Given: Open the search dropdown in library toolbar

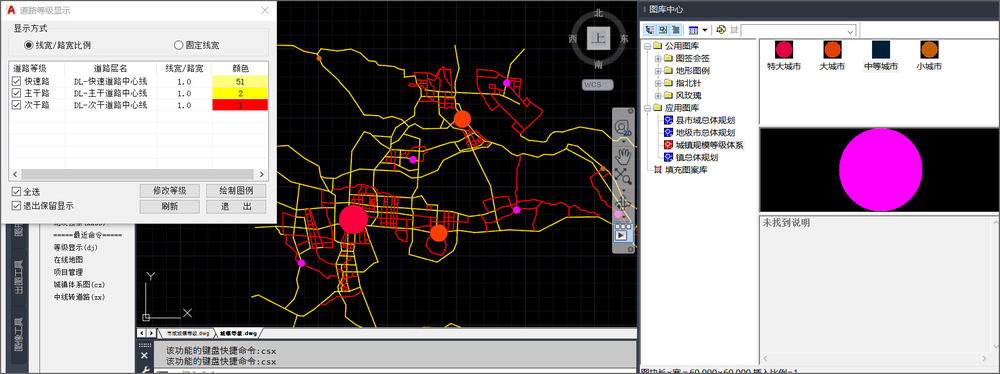Looking at the screenshot, I should point(850,31).
